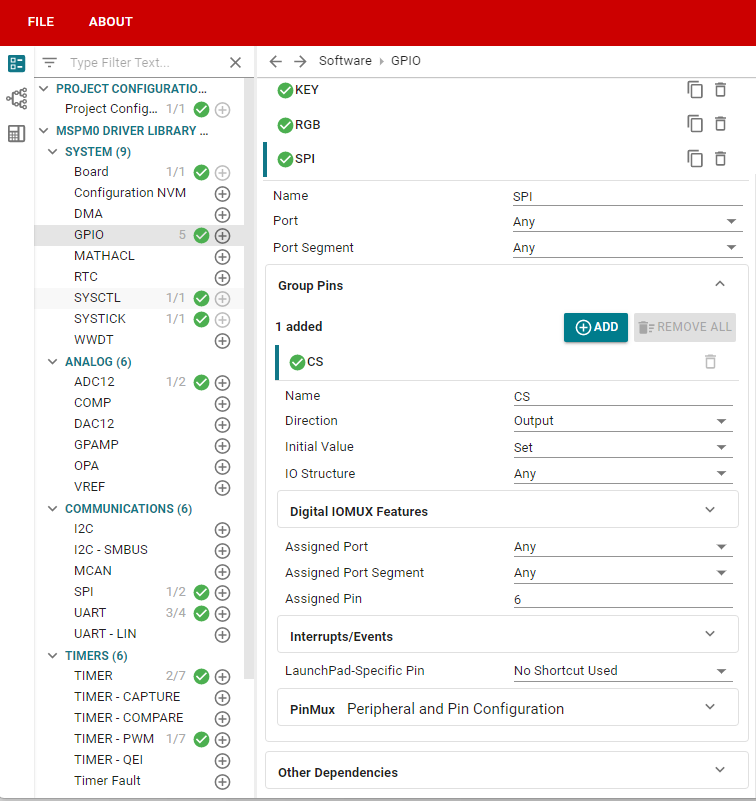
Task: Add a WWDT instance
Action: click(x=222, y=341)
